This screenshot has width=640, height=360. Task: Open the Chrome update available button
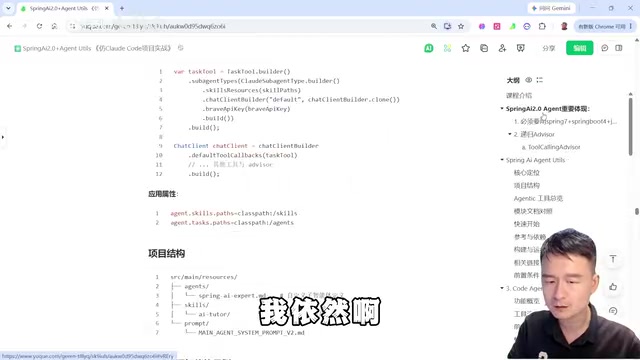pyautogui.click(x=604, y=26)
